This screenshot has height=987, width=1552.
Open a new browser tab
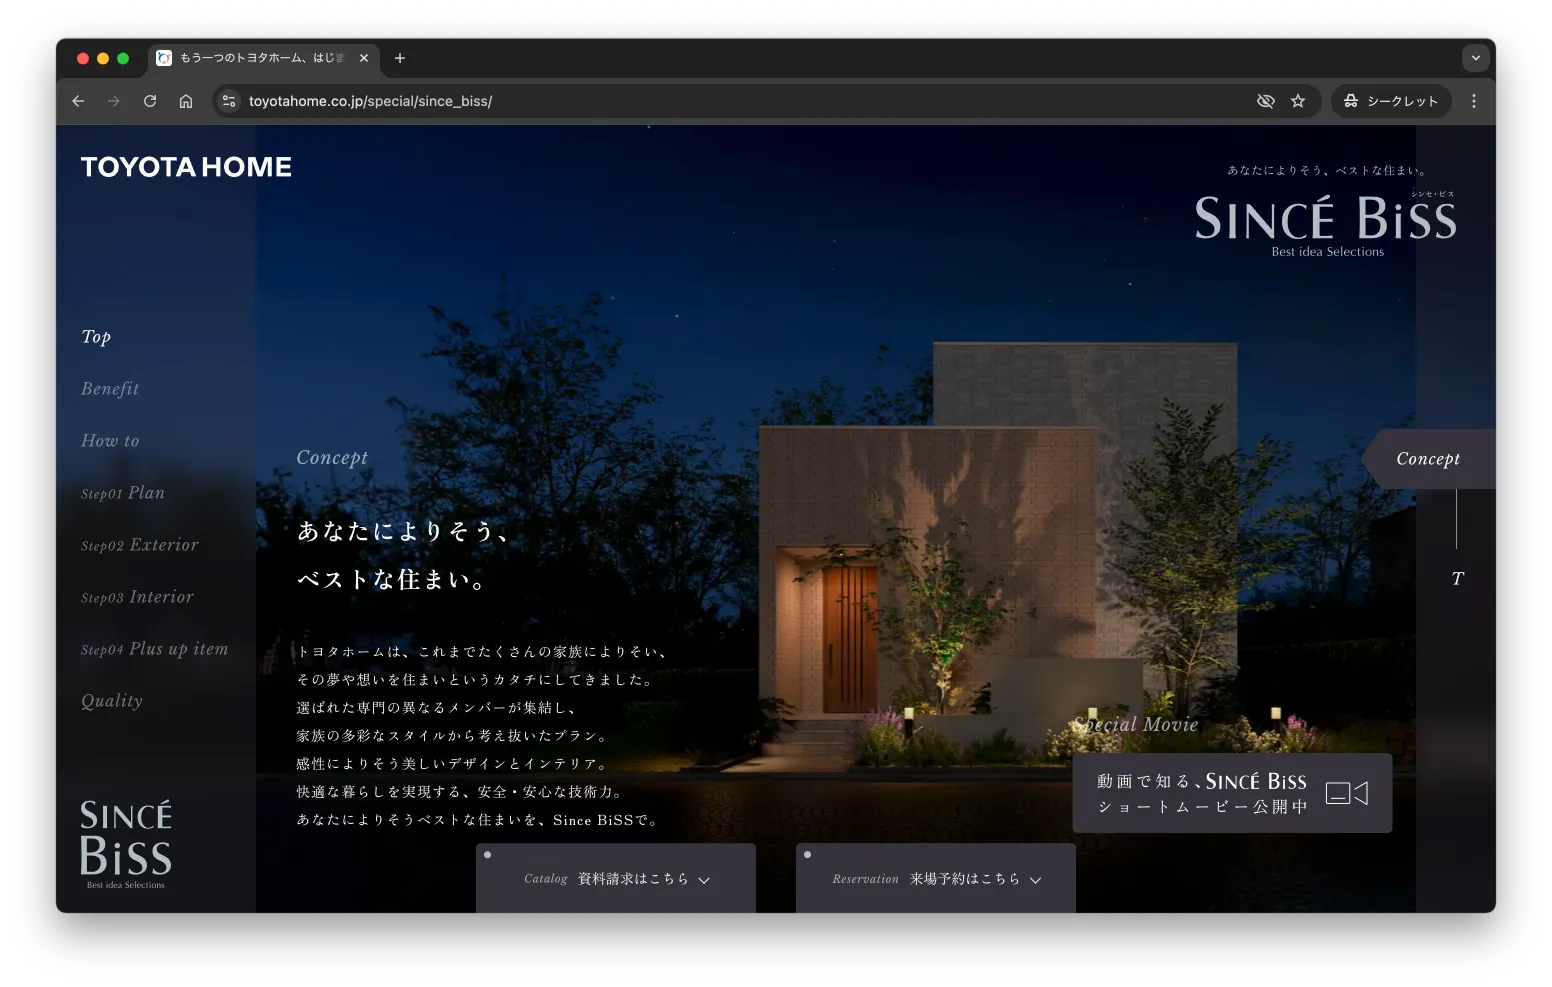[x=400, y=58]
